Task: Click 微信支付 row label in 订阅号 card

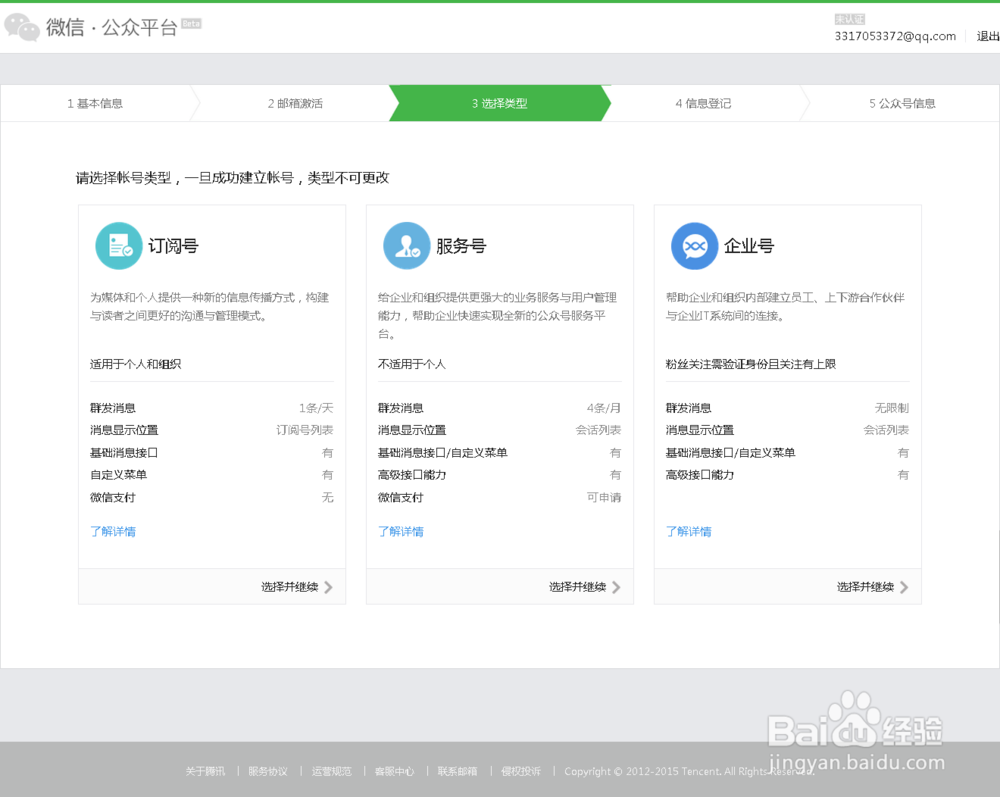Action: (112, 497)
